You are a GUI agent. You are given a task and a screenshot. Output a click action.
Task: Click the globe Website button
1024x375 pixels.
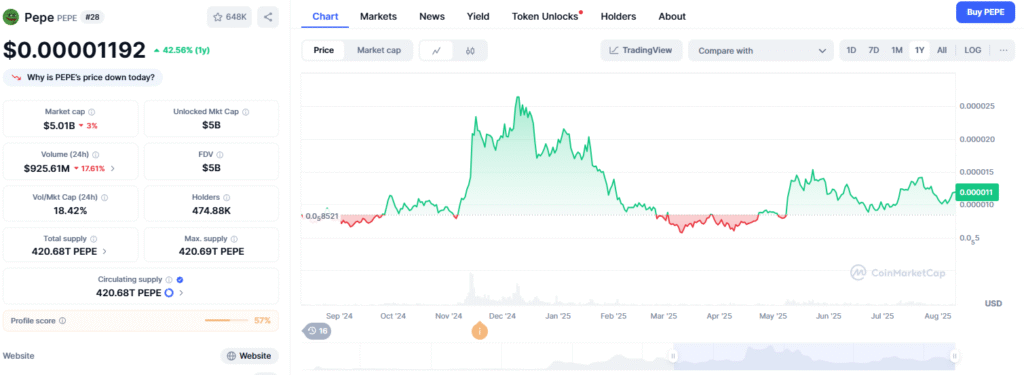[x=249, y=356]
